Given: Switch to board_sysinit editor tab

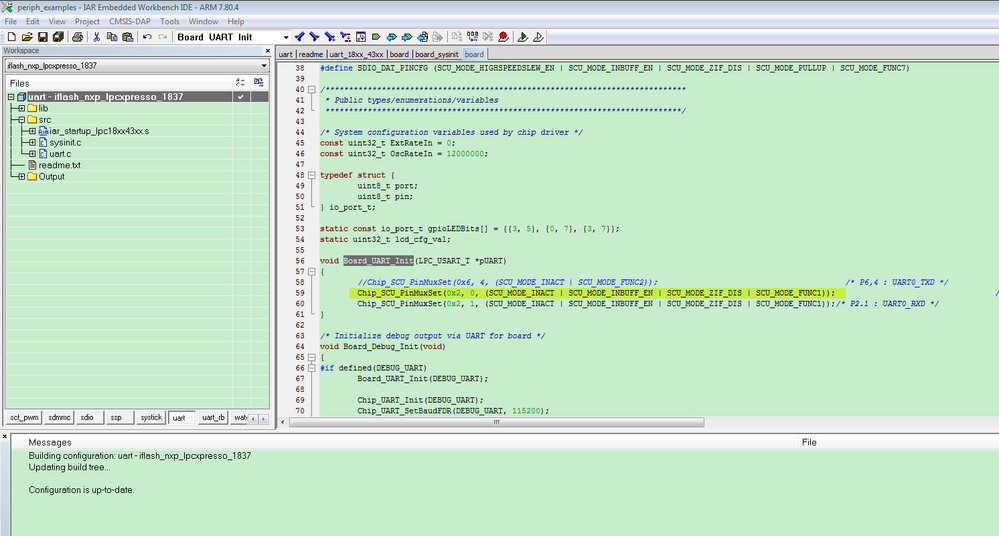Looking at the screenshot, I should pos(436,54).
